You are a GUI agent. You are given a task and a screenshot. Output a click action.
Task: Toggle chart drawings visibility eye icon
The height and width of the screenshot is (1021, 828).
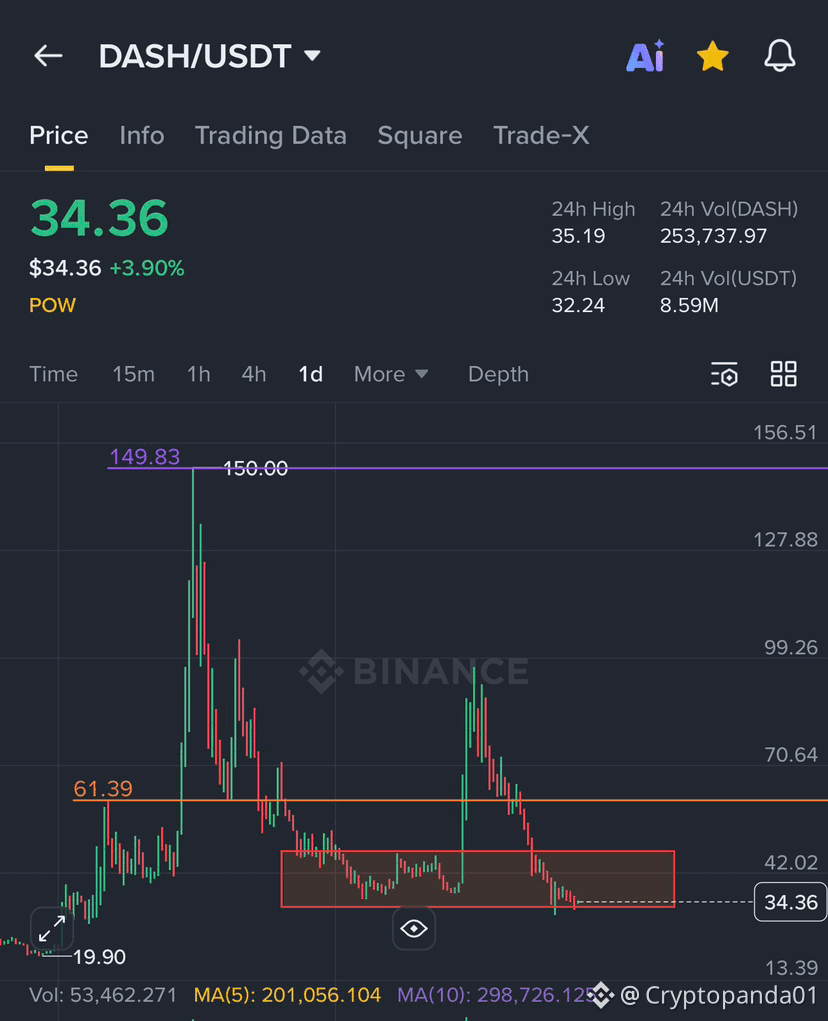tap(414, 929)
